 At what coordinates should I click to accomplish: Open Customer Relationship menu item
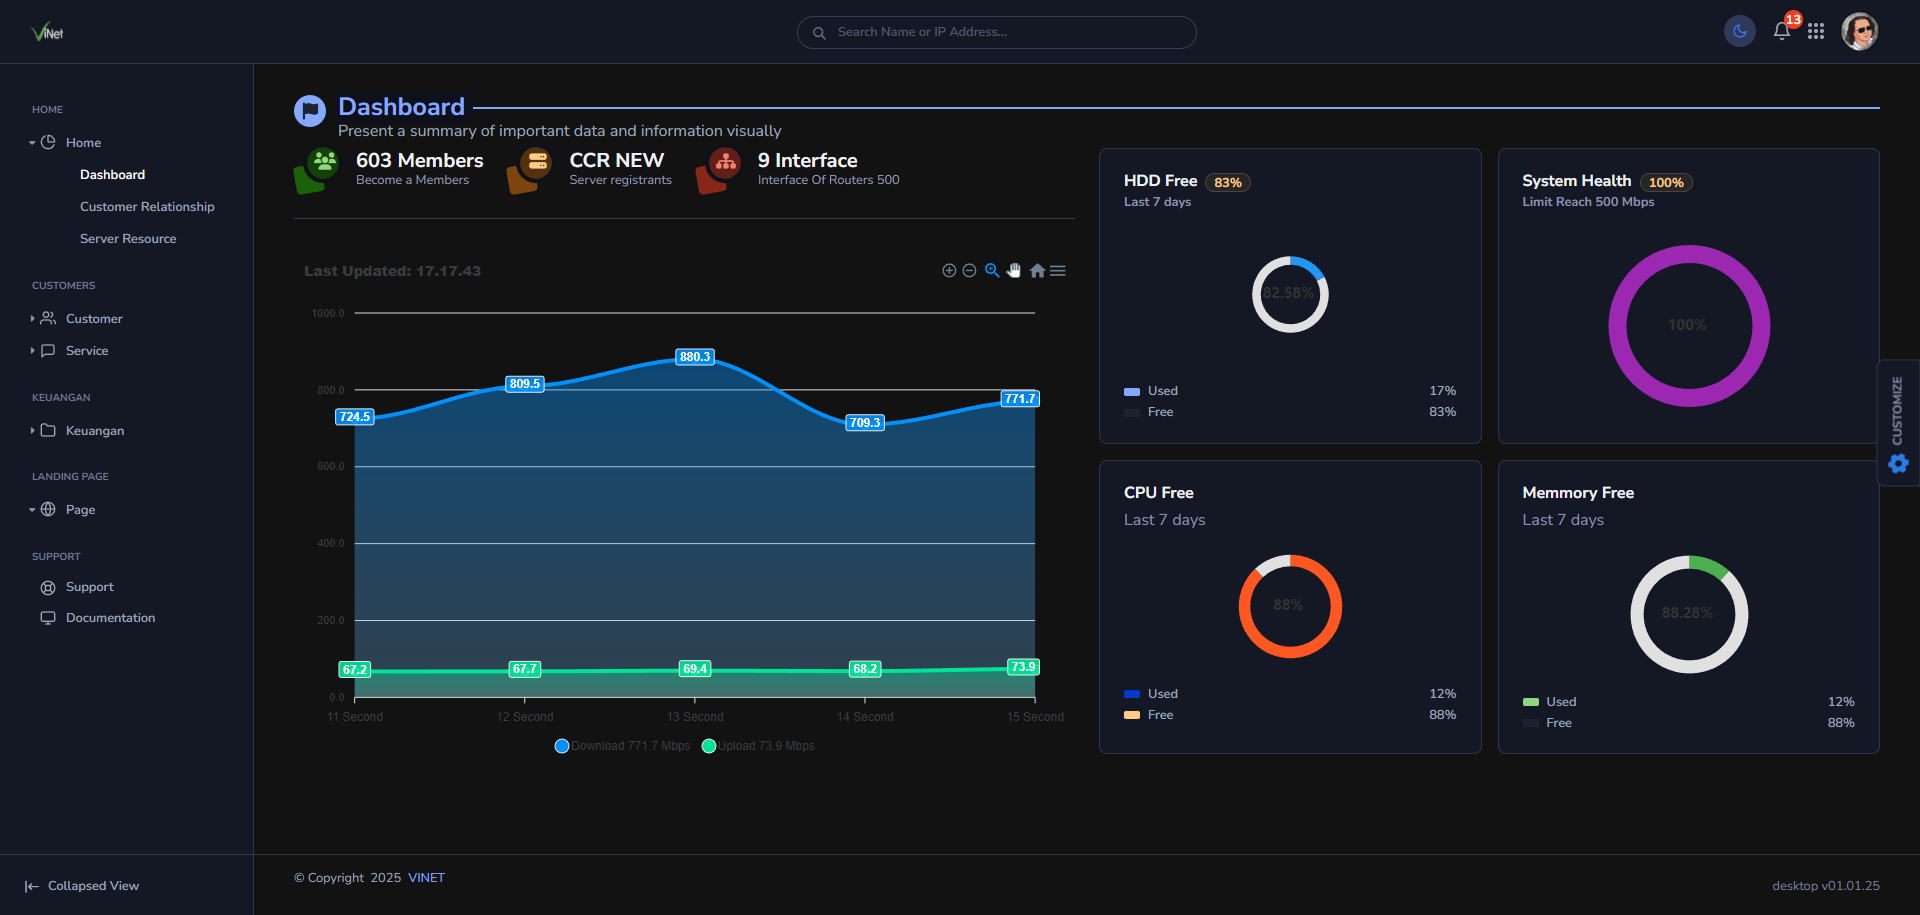click(147, 207)
